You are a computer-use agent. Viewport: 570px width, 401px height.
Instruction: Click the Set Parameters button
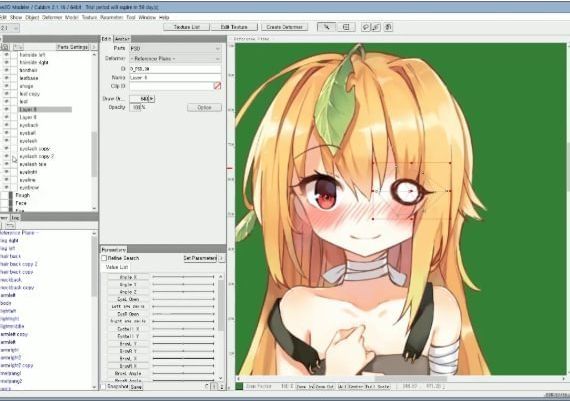click(x=200, y=258)
